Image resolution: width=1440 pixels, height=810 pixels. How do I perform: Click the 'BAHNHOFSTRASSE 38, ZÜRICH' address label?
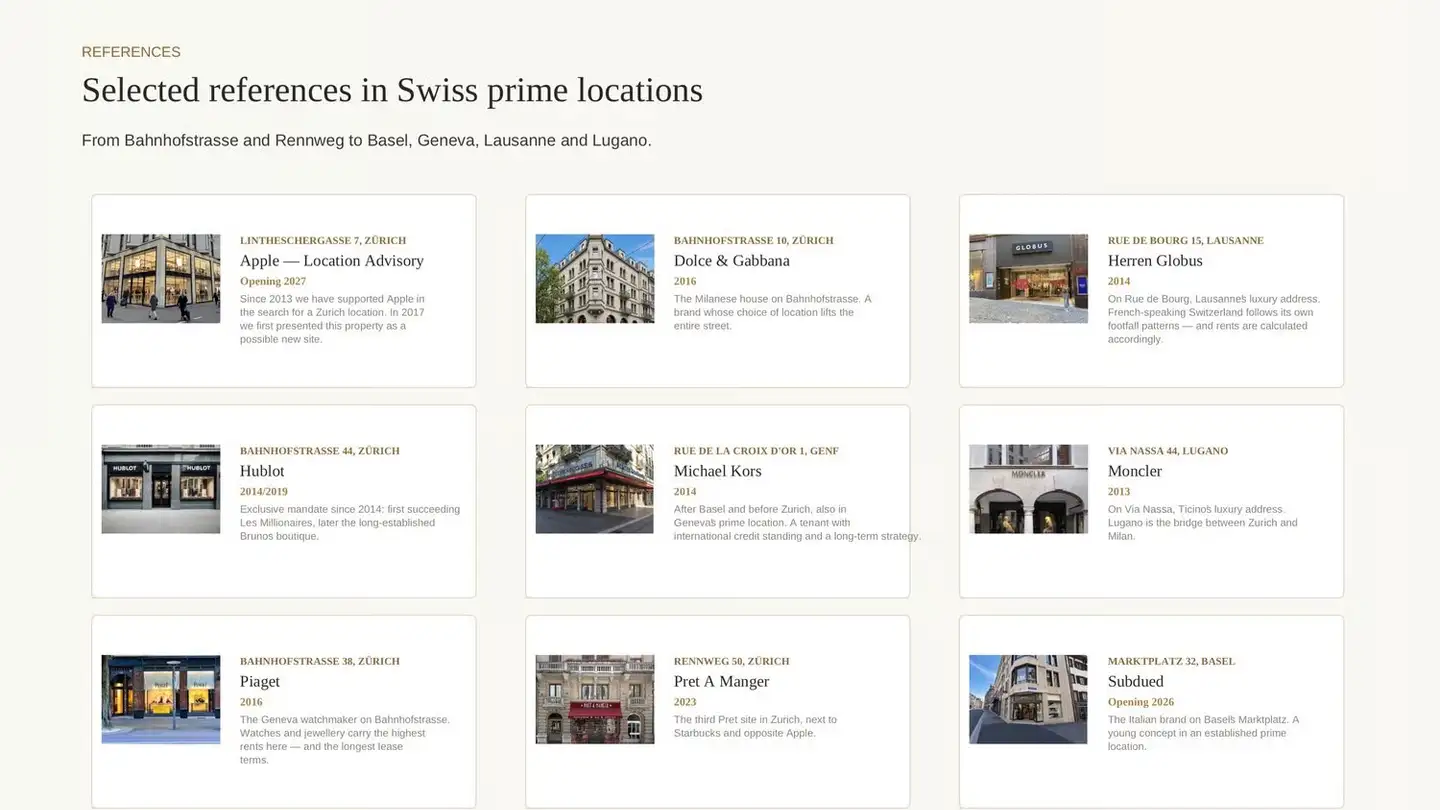320,661
